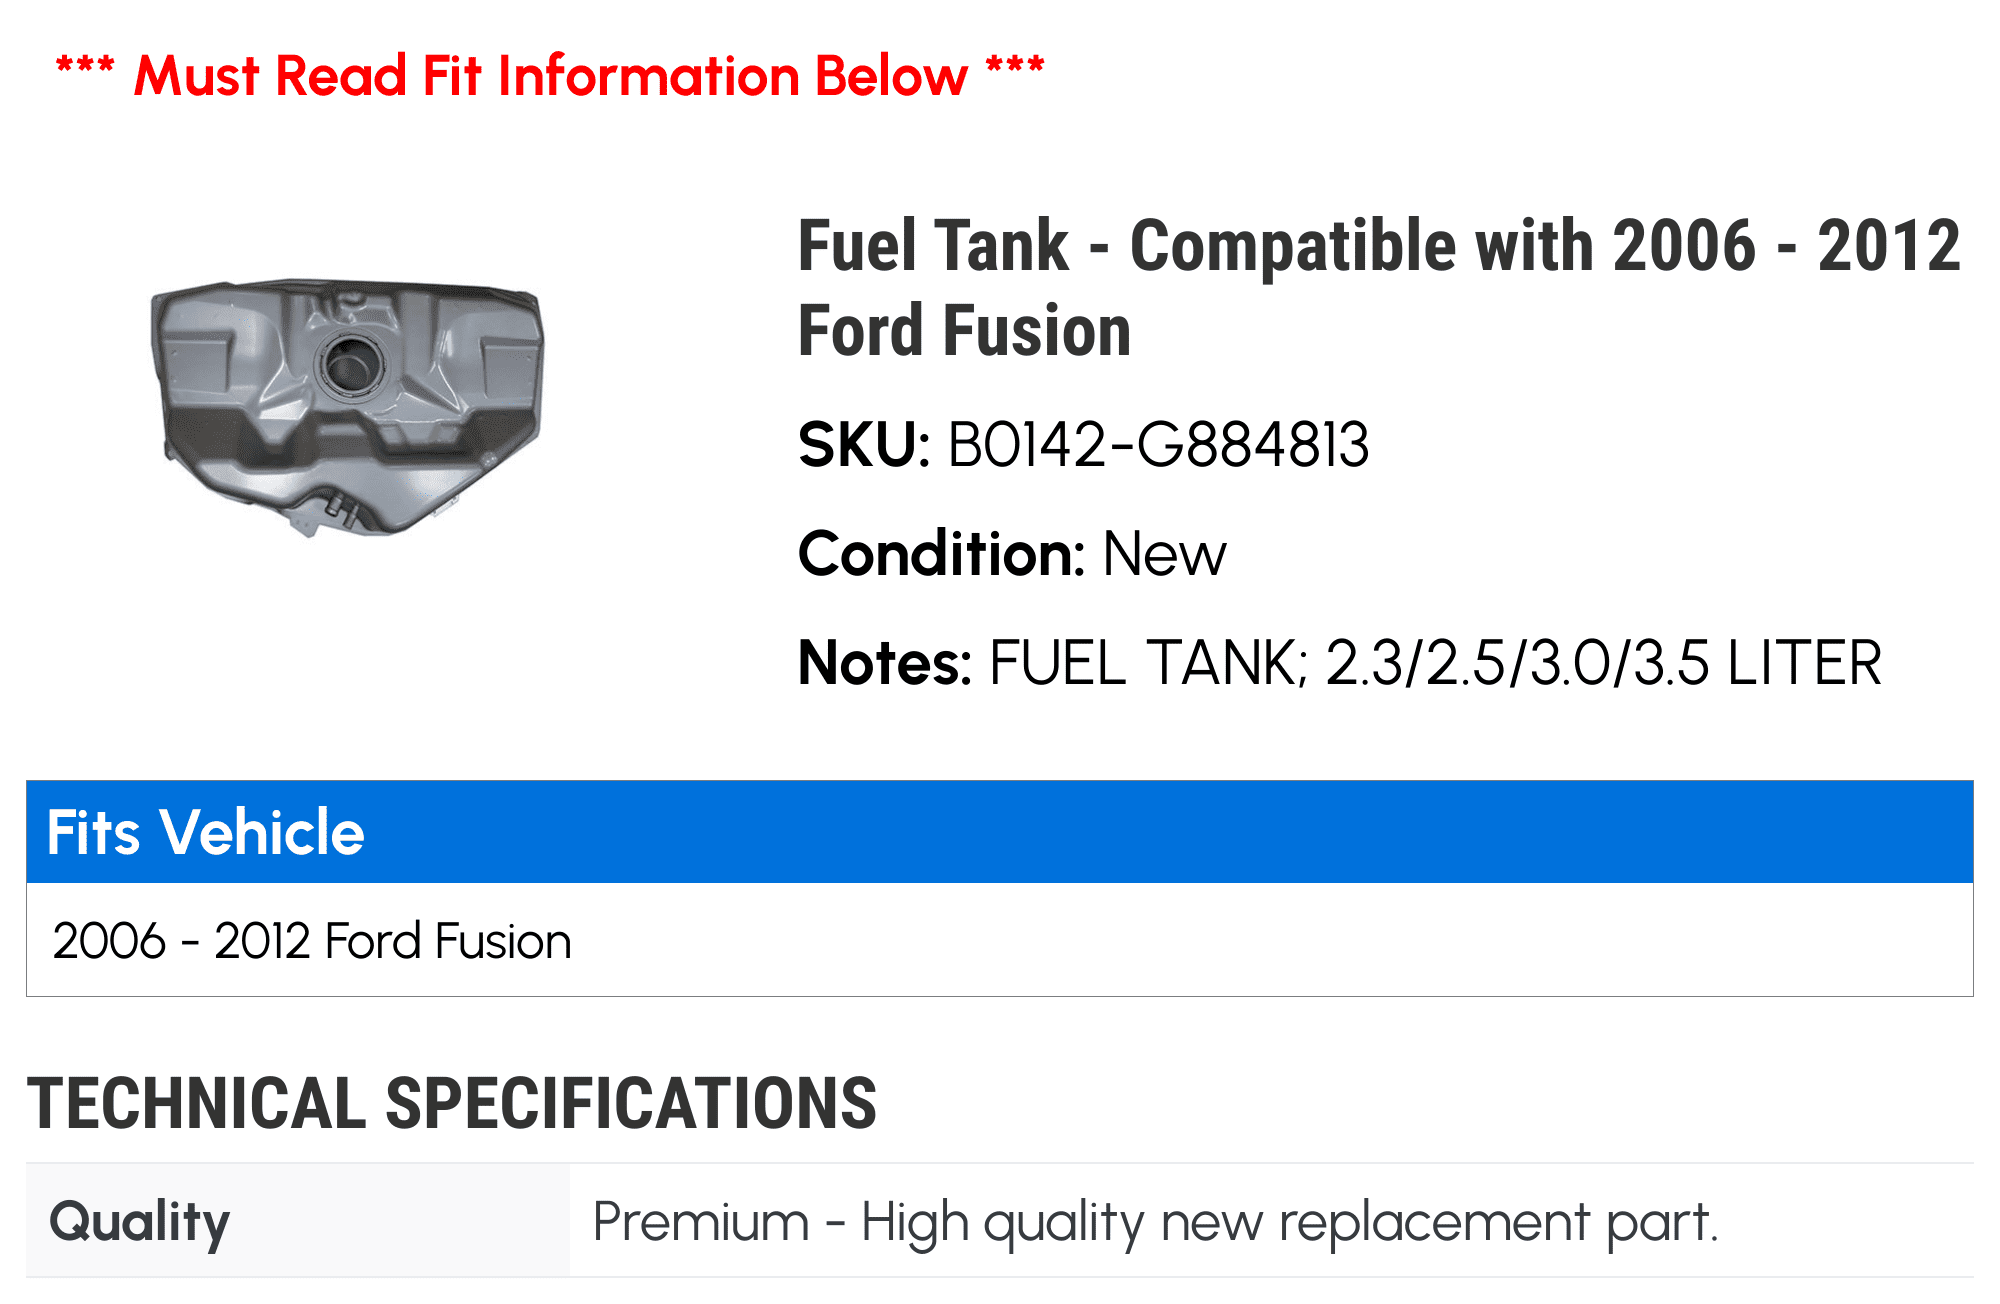Click the bold "Condition:" label
Screen dimensions: 2000x1304
(941, 554)
